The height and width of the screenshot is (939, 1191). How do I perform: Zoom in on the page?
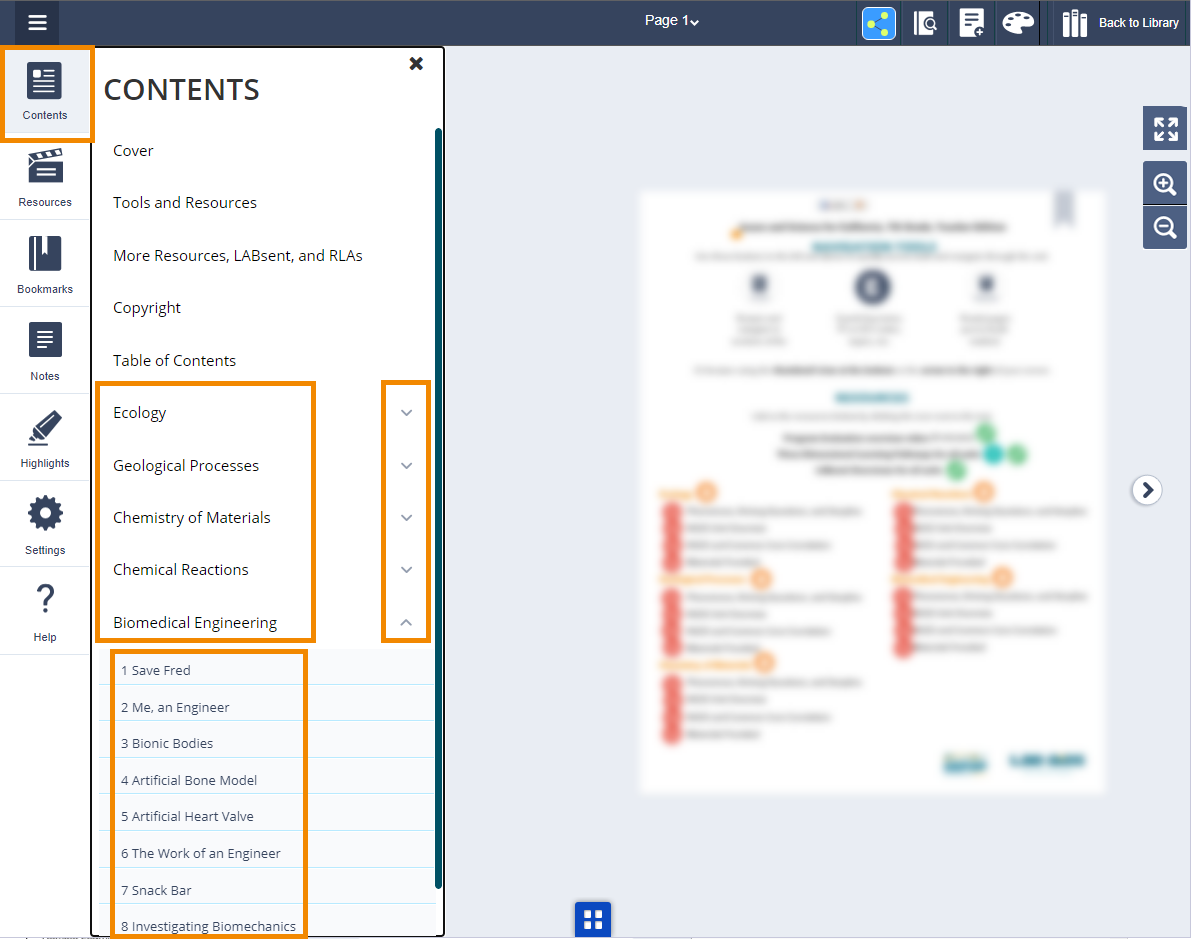click(x=1164, y=183)
